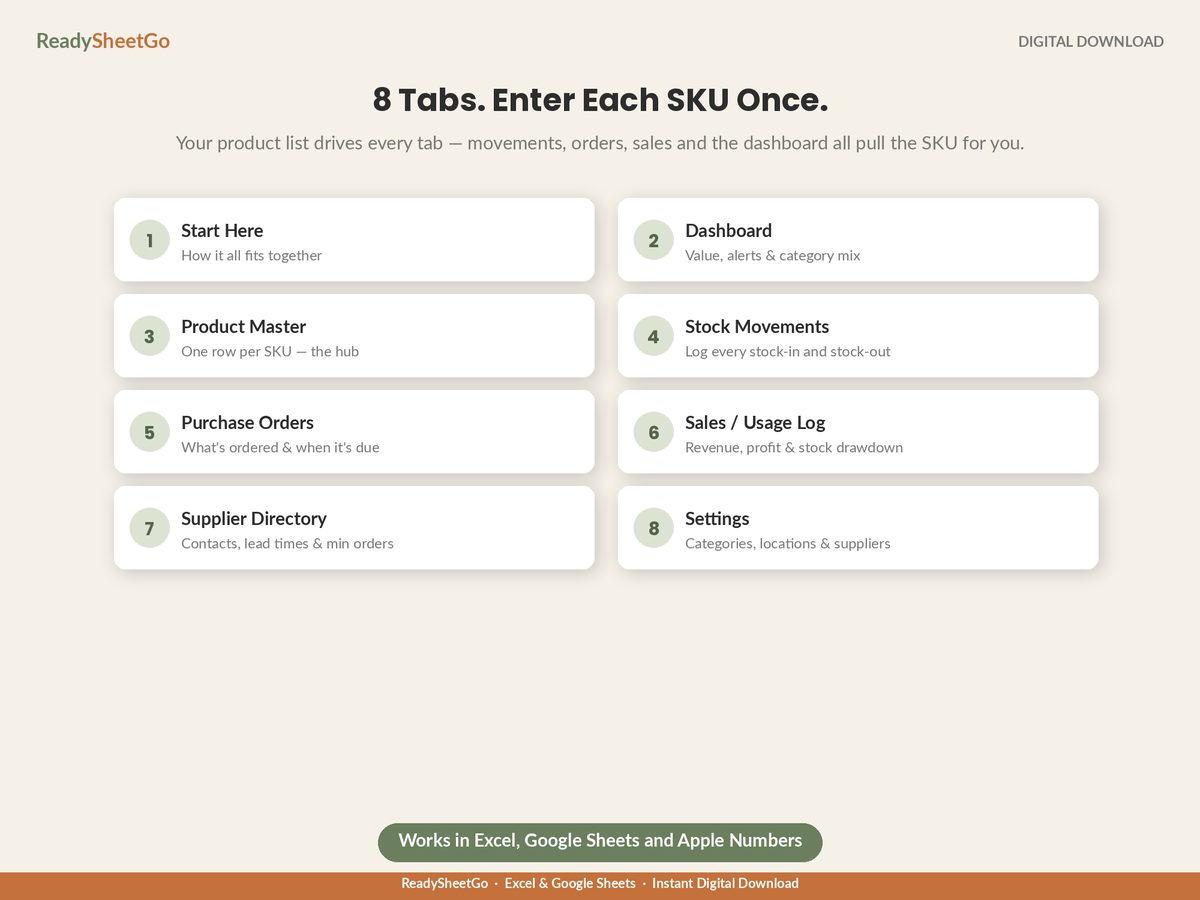Click the orange footer bar text
1200x900 pixels.
coord(600,884)
